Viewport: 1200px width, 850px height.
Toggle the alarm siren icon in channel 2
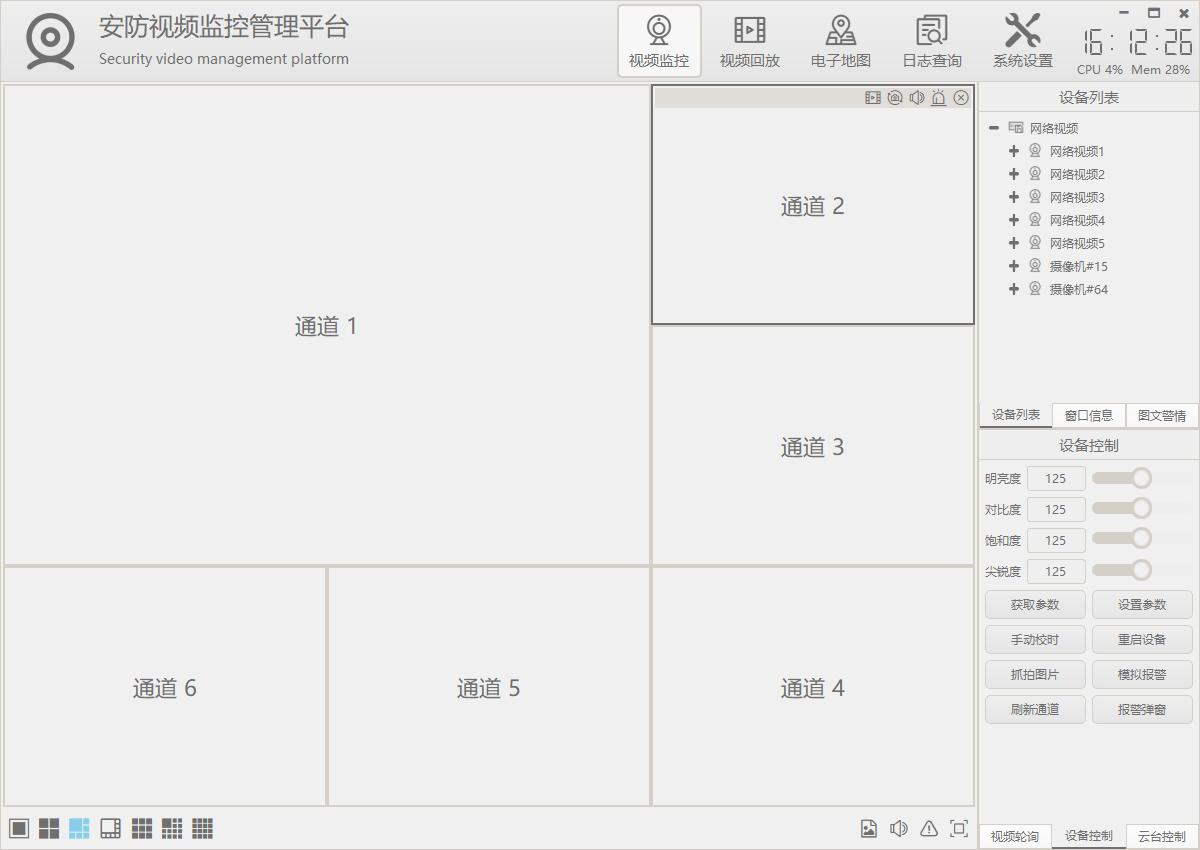[x=939, y=97]
